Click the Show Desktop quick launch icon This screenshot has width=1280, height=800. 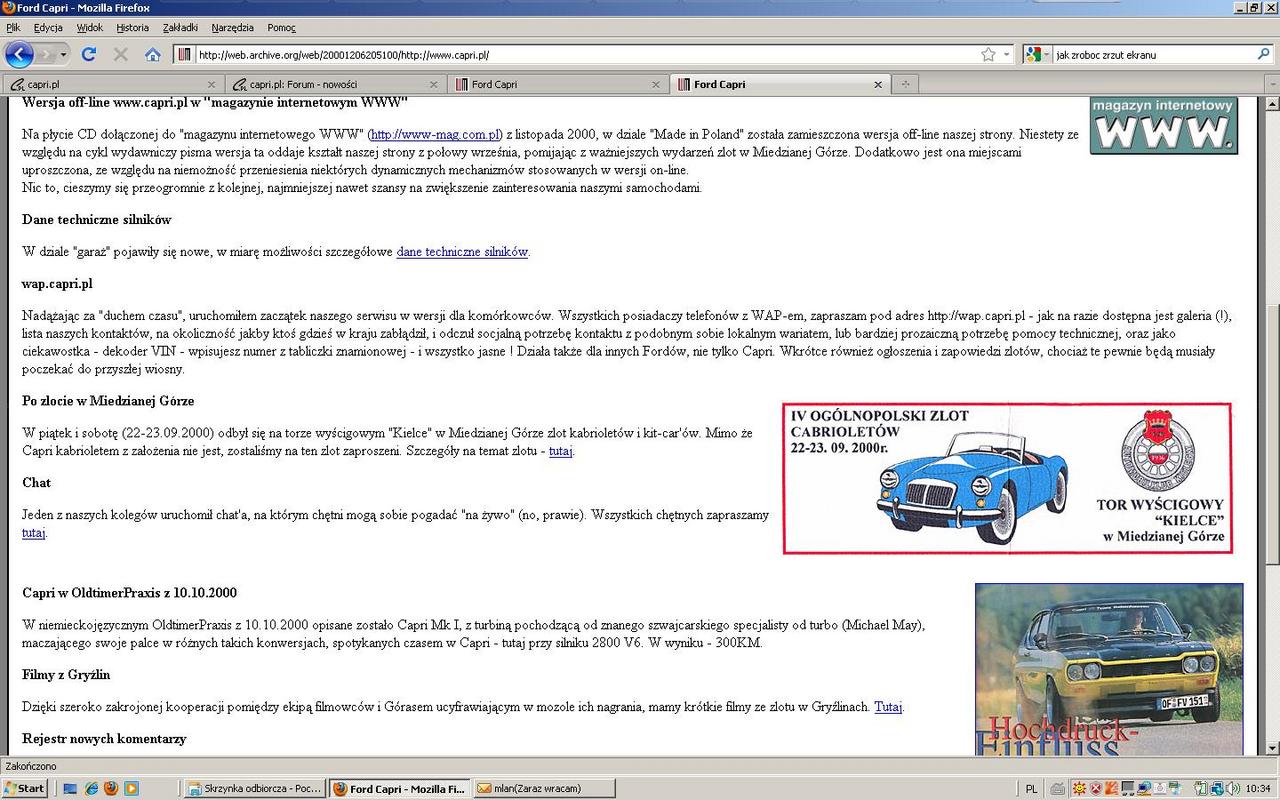coord(71,788)
